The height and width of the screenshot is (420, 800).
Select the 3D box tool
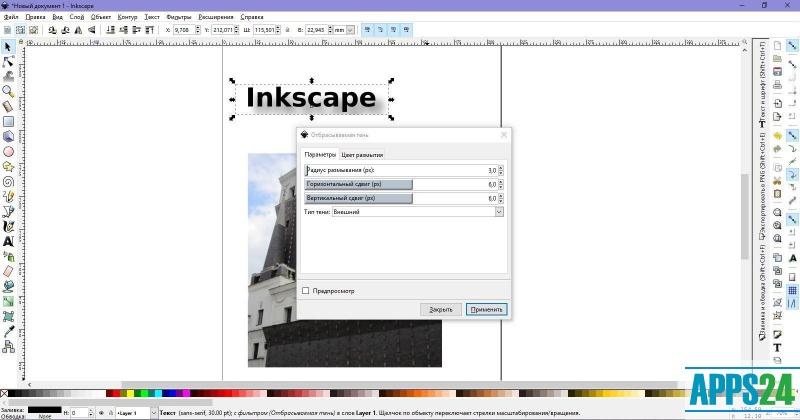[x=8, y=136]
